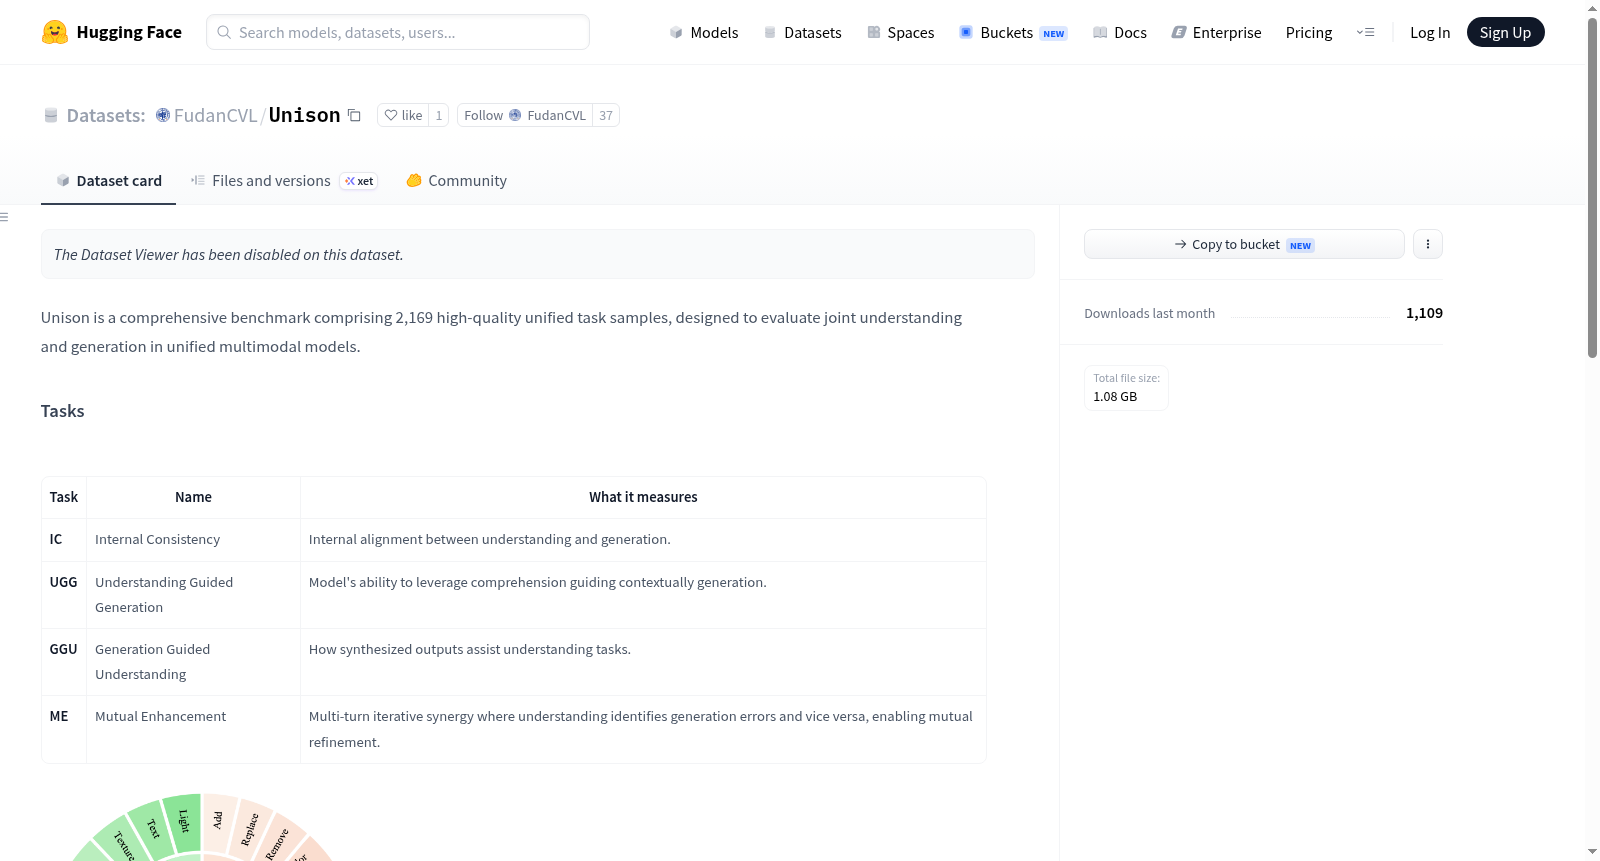1600x861 pixels.
Task: Click the Downloads last month label
Action: point(1149,313)
